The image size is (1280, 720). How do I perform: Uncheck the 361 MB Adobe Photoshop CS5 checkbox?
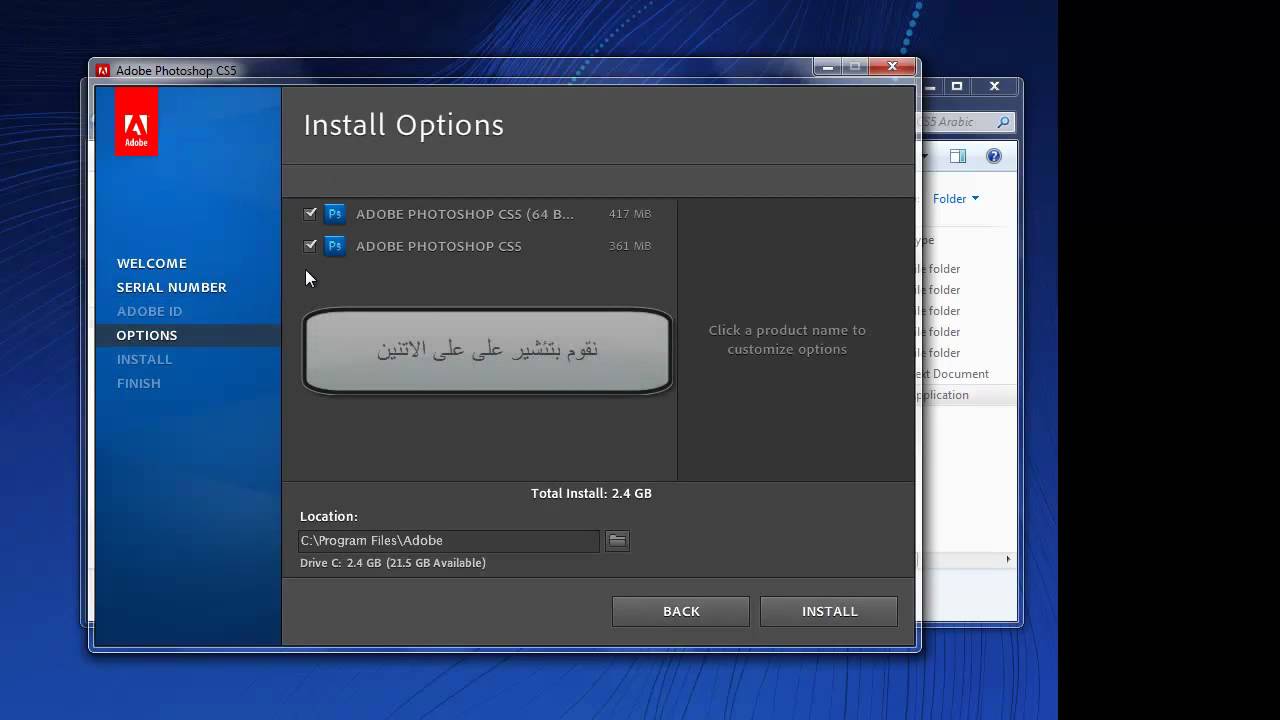310,245
